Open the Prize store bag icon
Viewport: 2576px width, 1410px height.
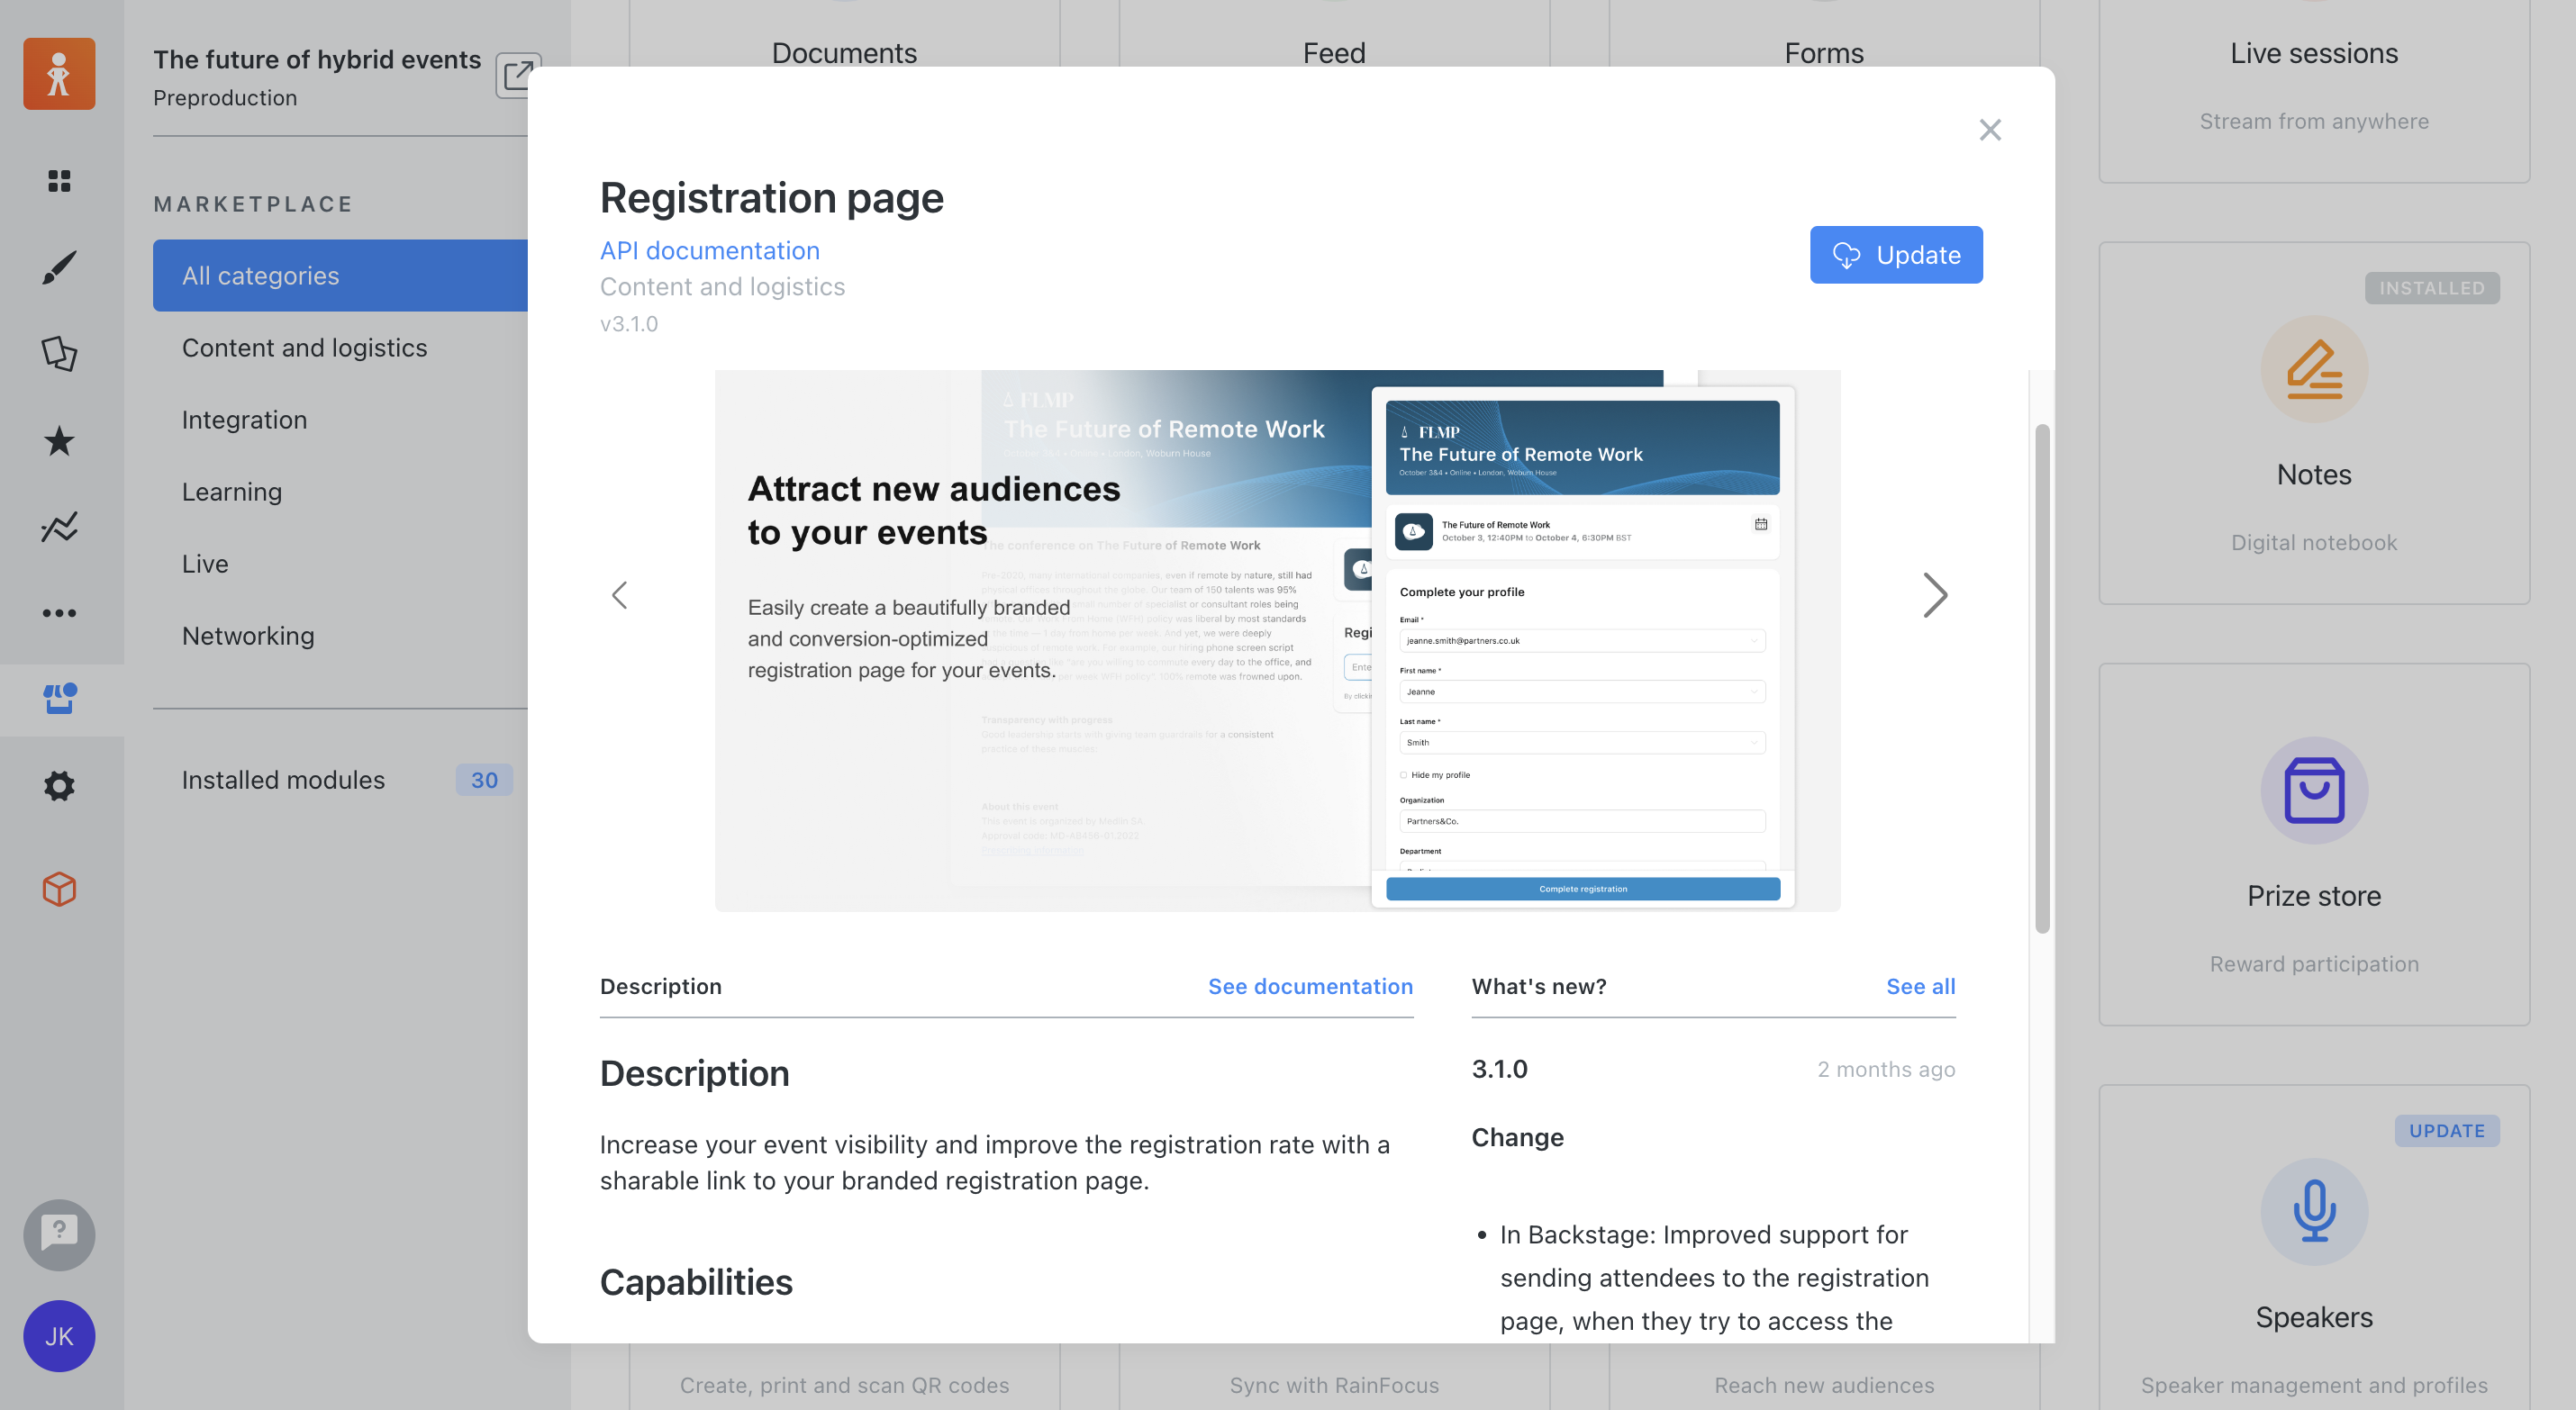[2313, 789]
